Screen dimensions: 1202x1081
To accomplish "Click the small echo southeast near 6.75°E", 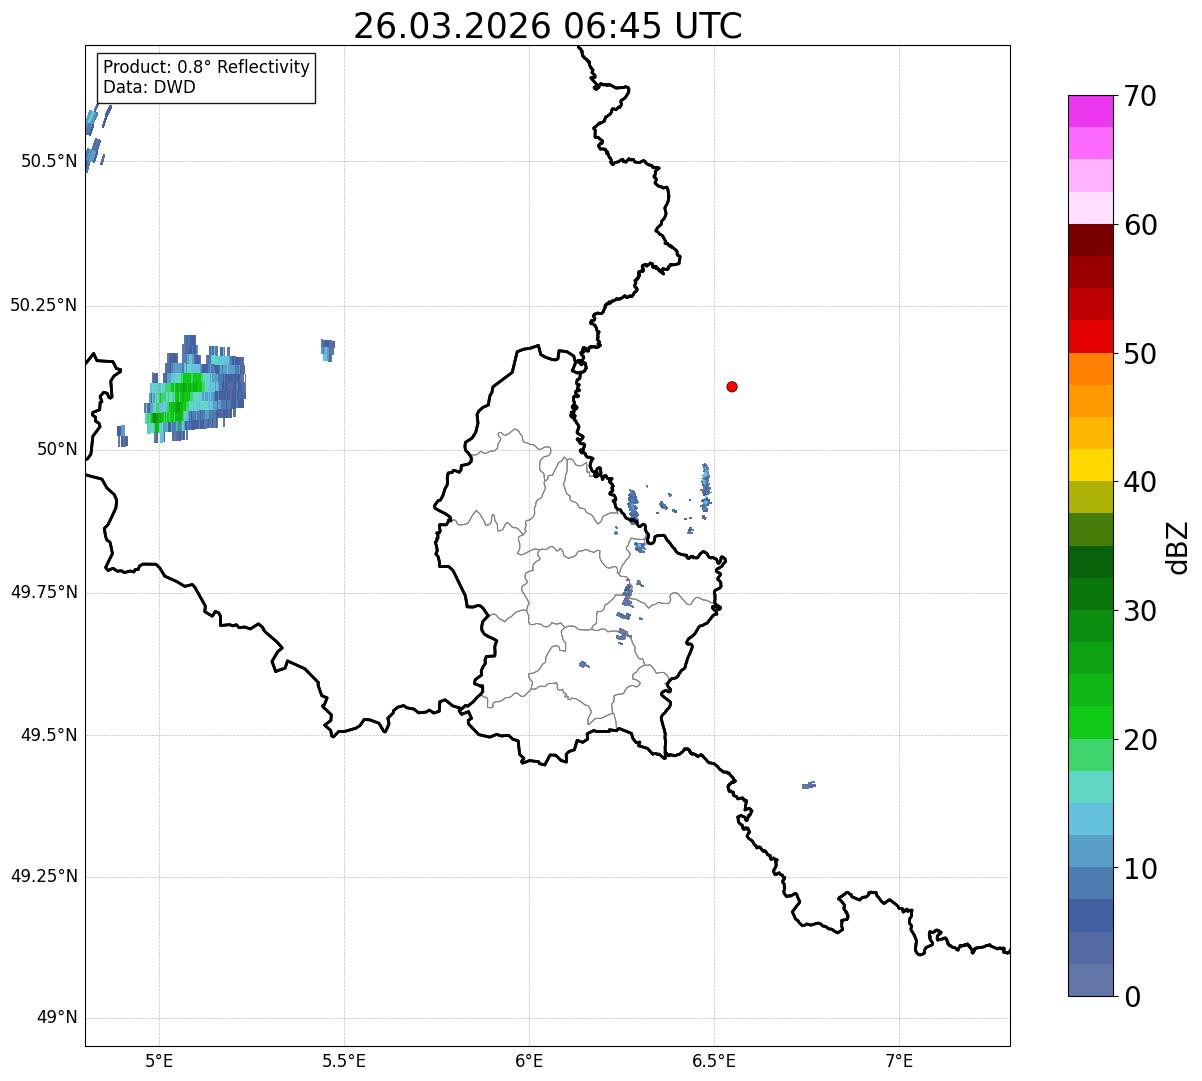I will pos(809,785).
